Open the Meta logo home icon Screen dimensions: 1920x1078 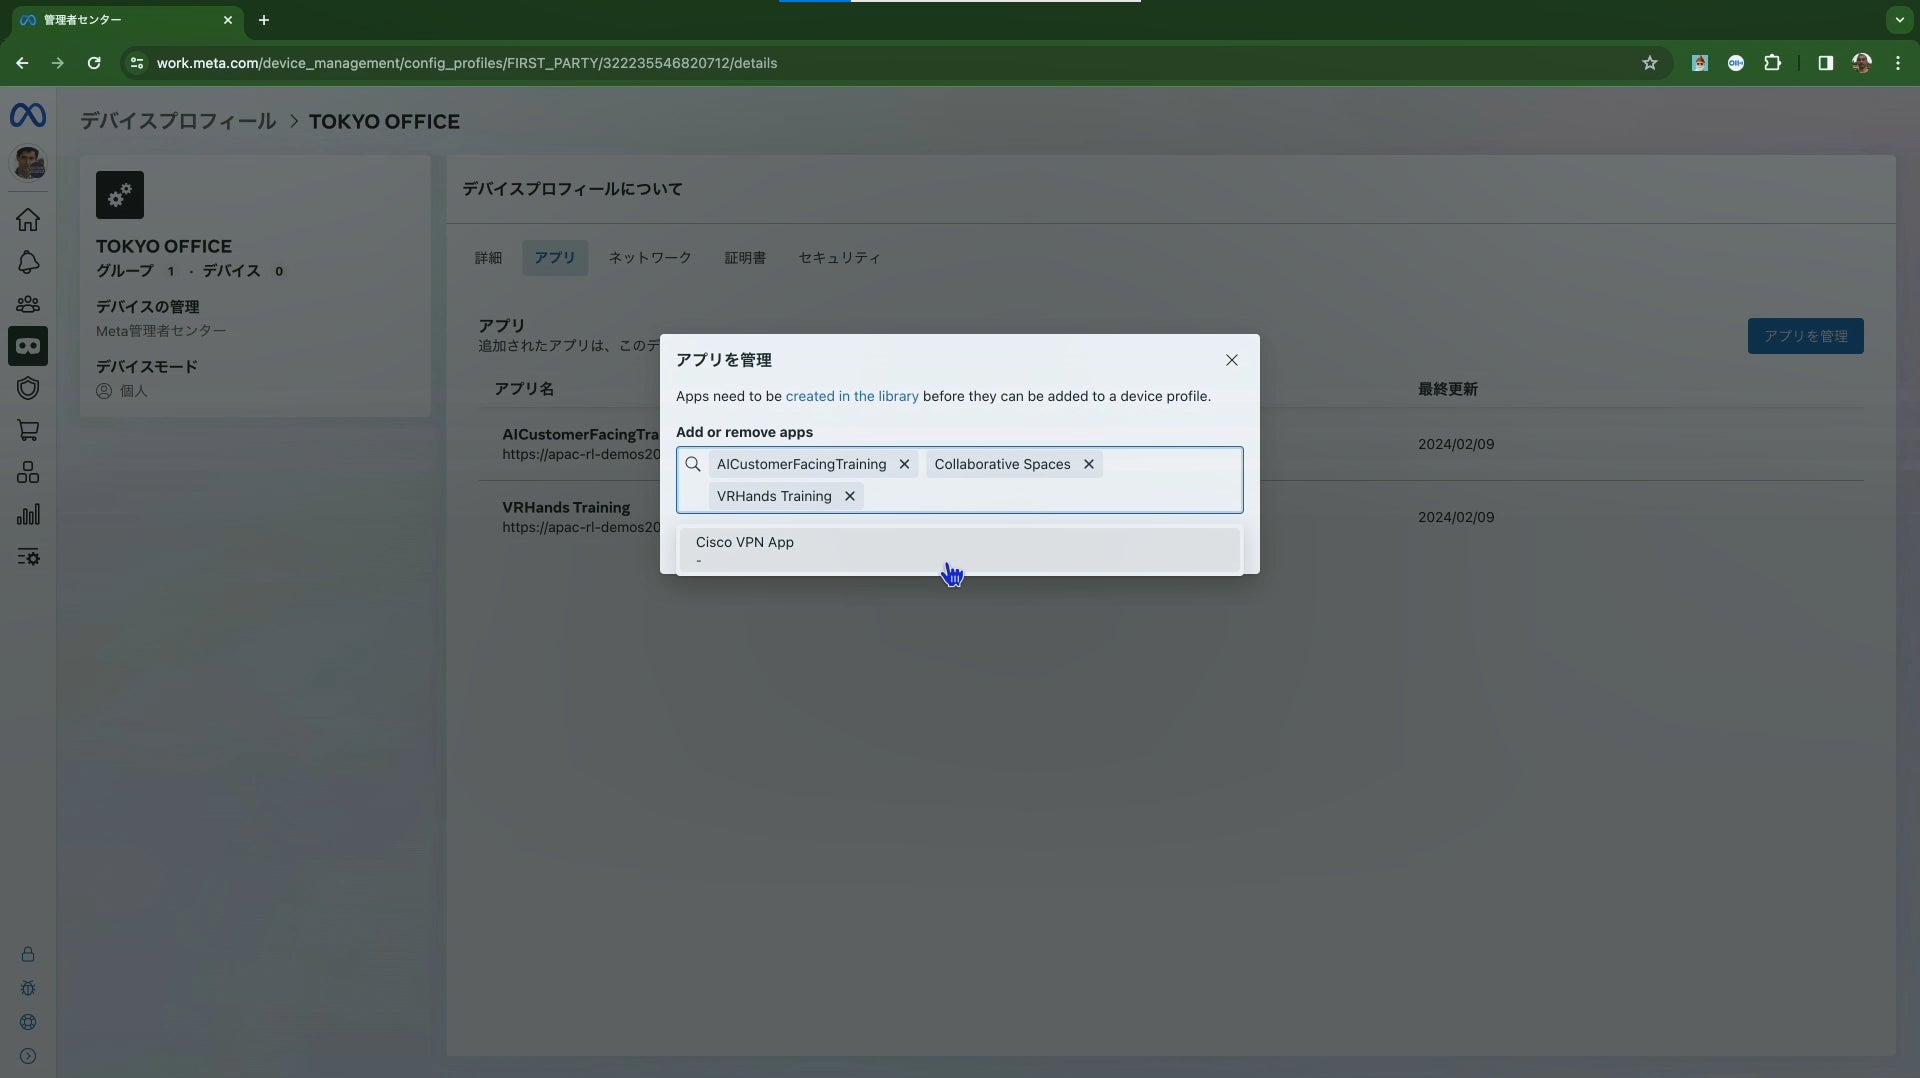[x=28, y=116]
